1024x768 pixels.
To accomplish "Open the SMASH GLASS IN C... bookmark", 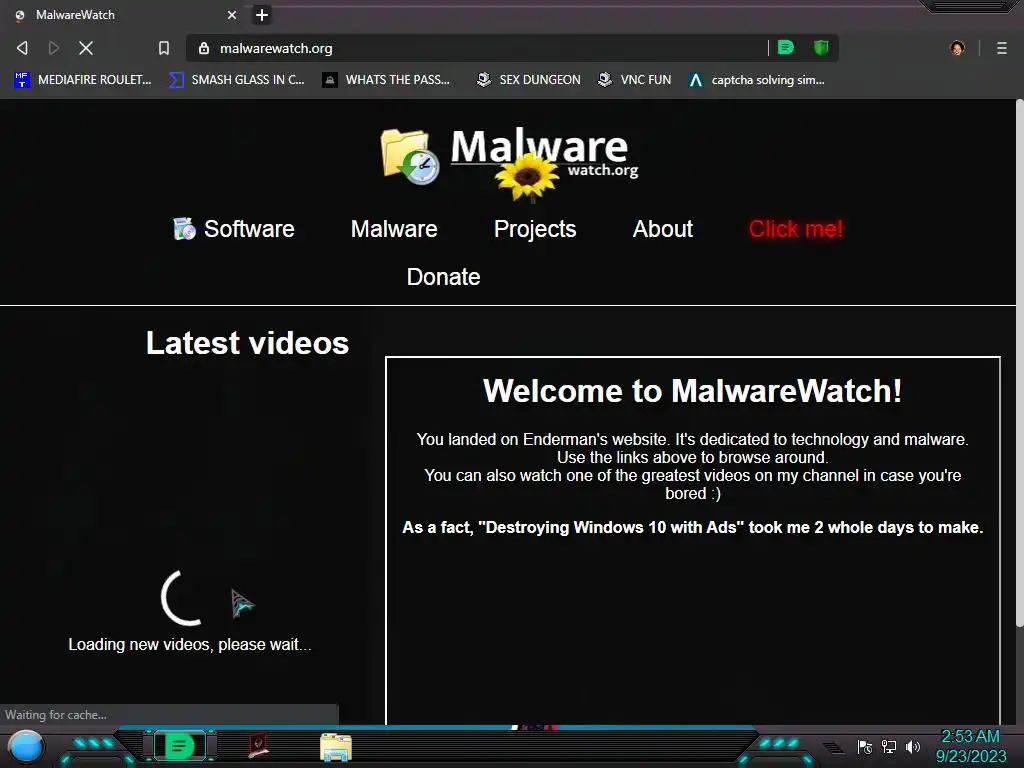I will tap(236, 80).
